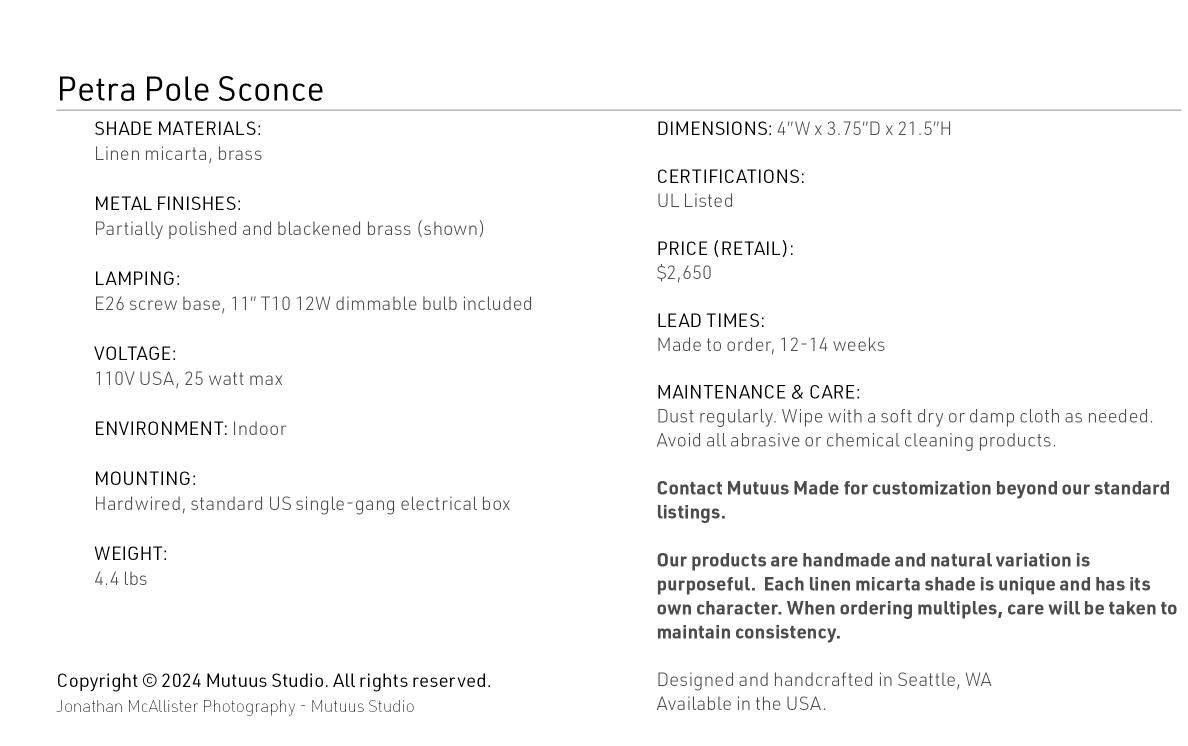Click the Jonathan McAllister Photography credit

tap(235, 706)
